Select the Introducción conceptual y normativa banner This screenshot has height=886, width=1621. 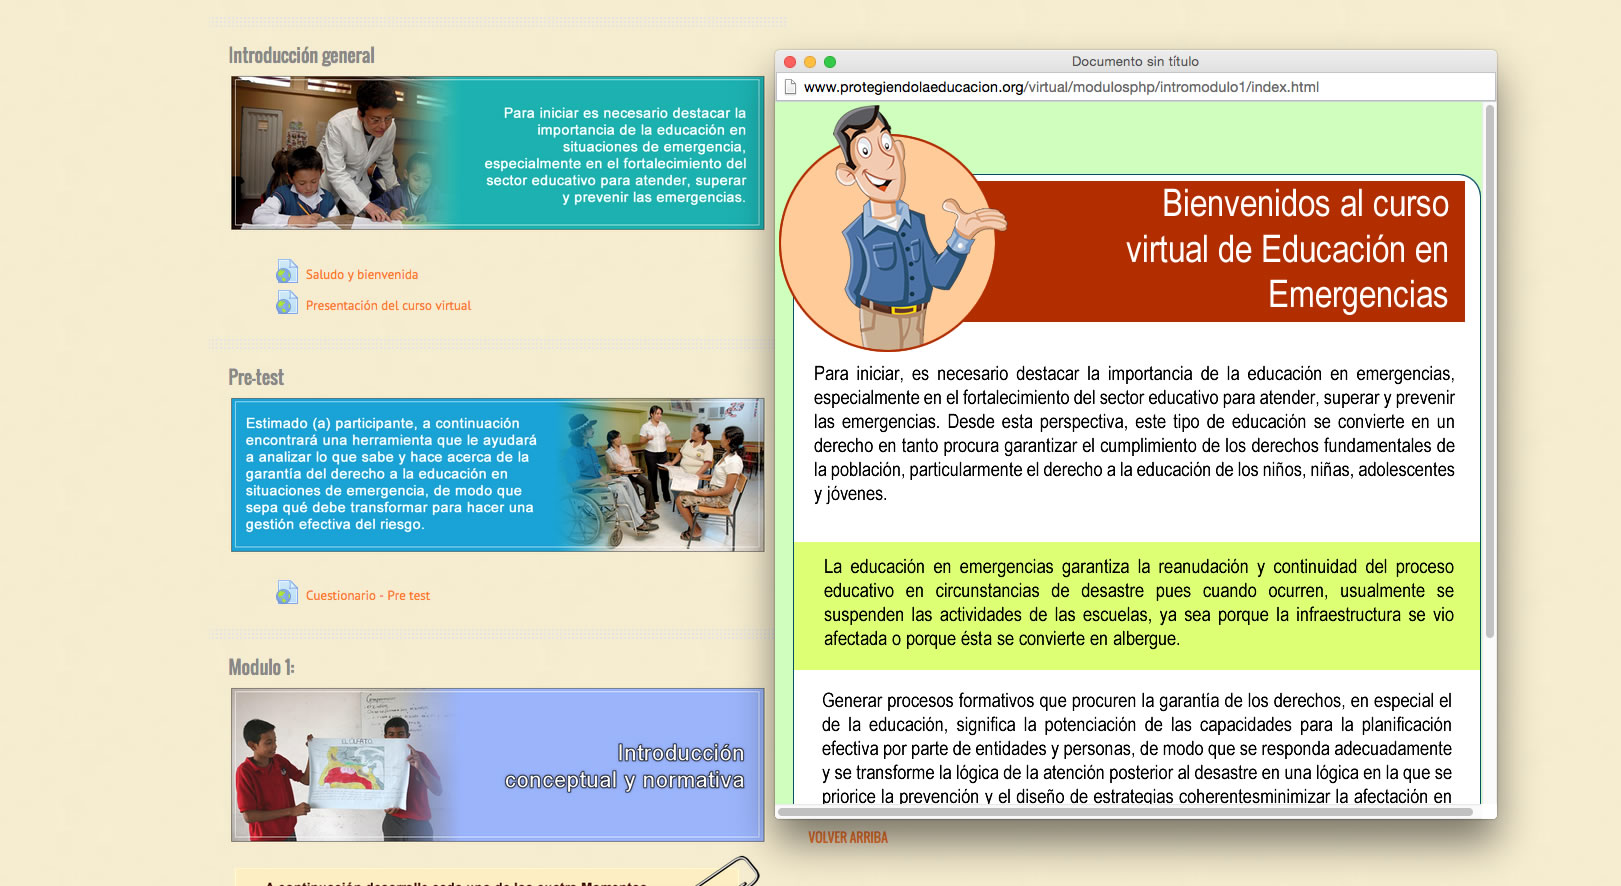(497, 765)
